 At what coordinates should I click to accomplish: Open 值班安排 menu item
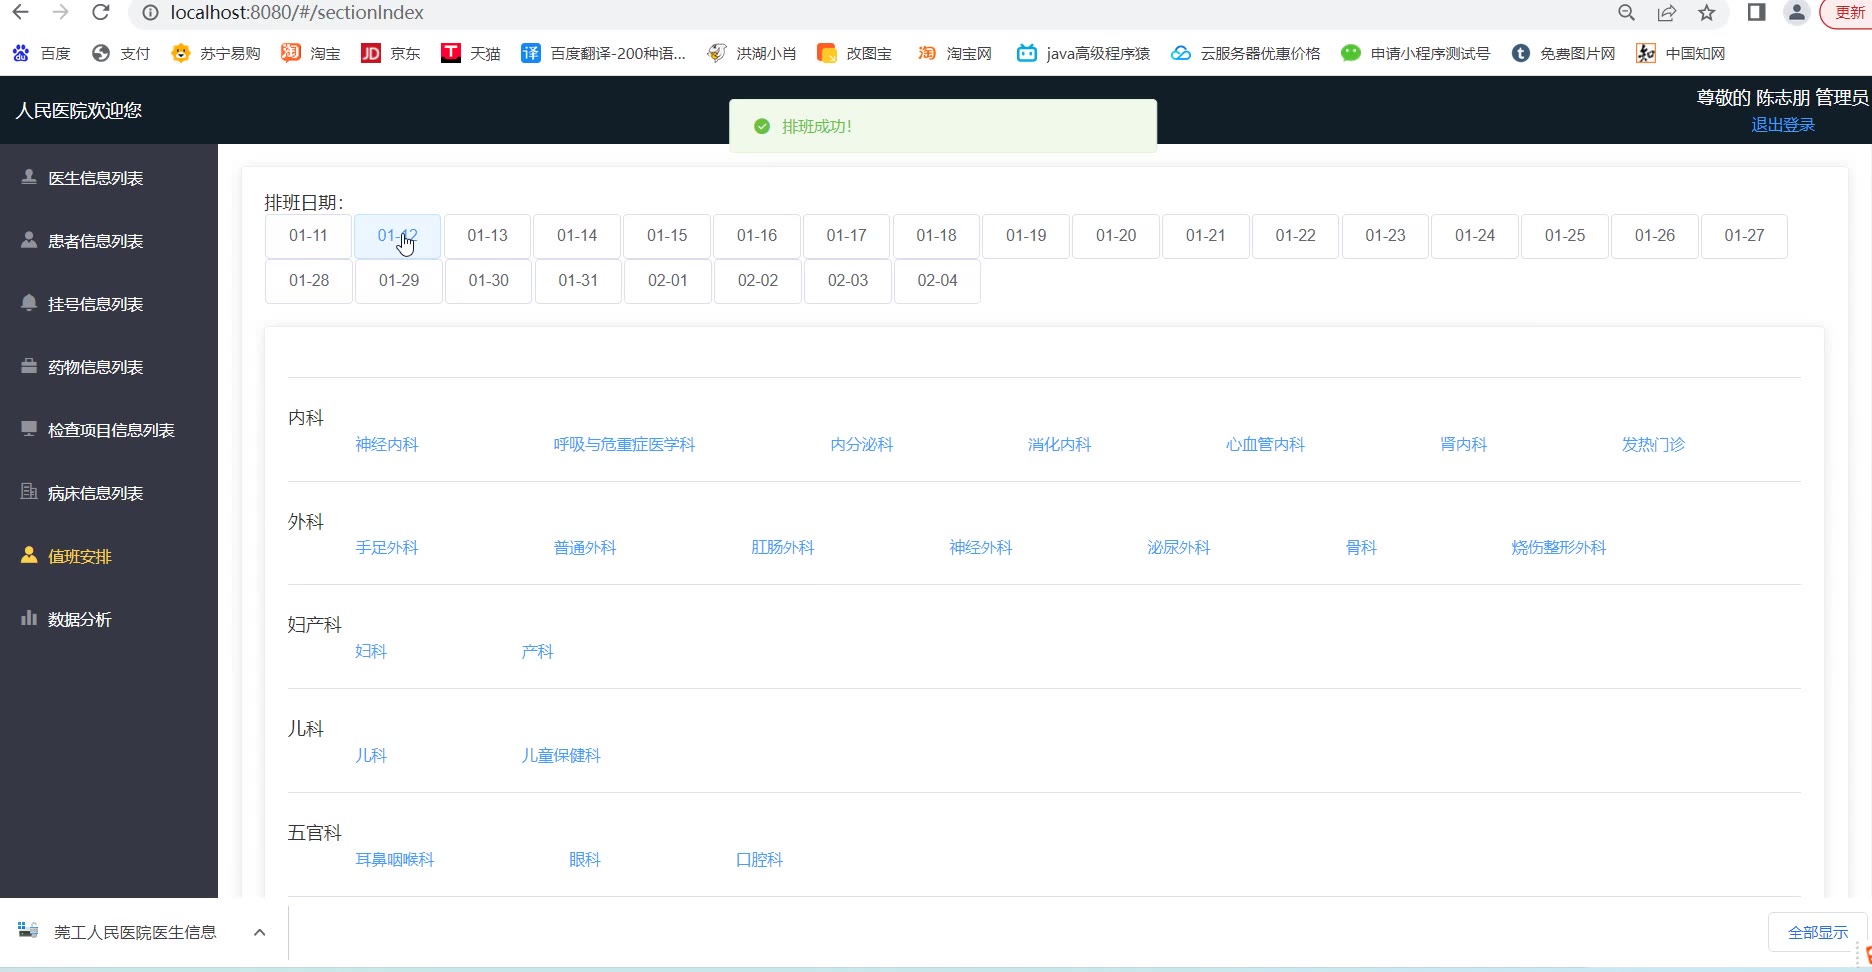[x=80, y=556]
